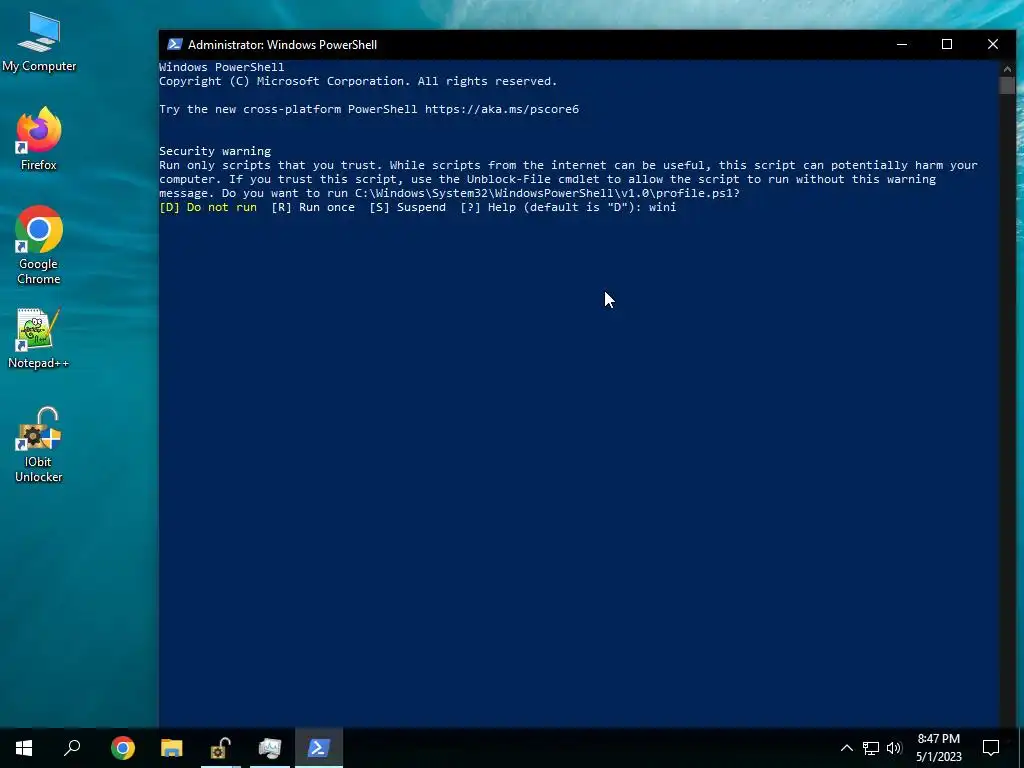1024x768 pixels.
Task: Open File Explorer from the taskbar
Action: click(x=172, y=748)
